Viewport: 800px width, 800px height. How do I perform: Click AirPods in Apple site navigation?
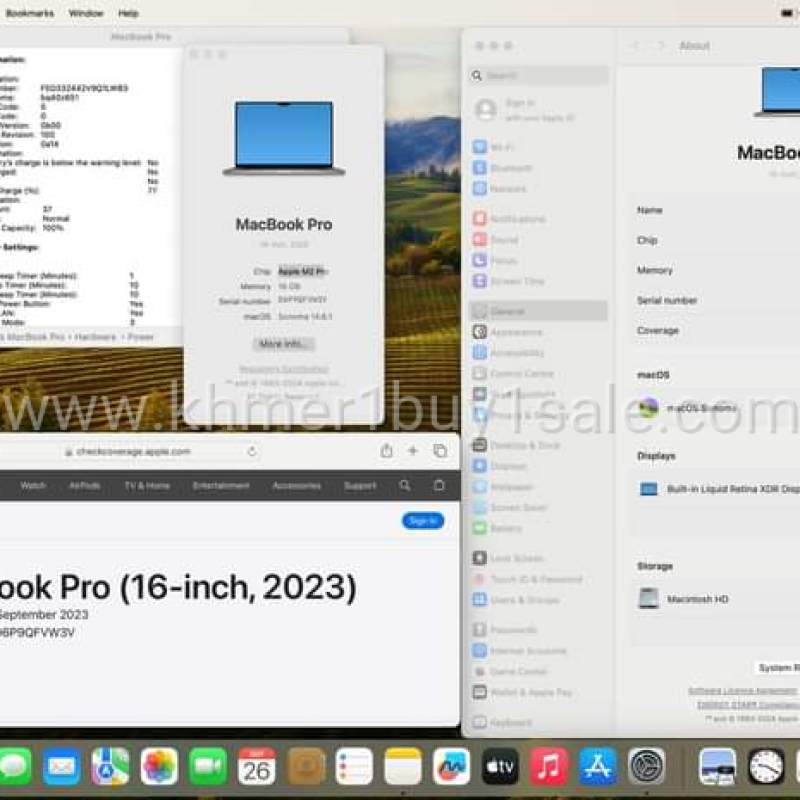pyautogui.click(x=85, y=485)
